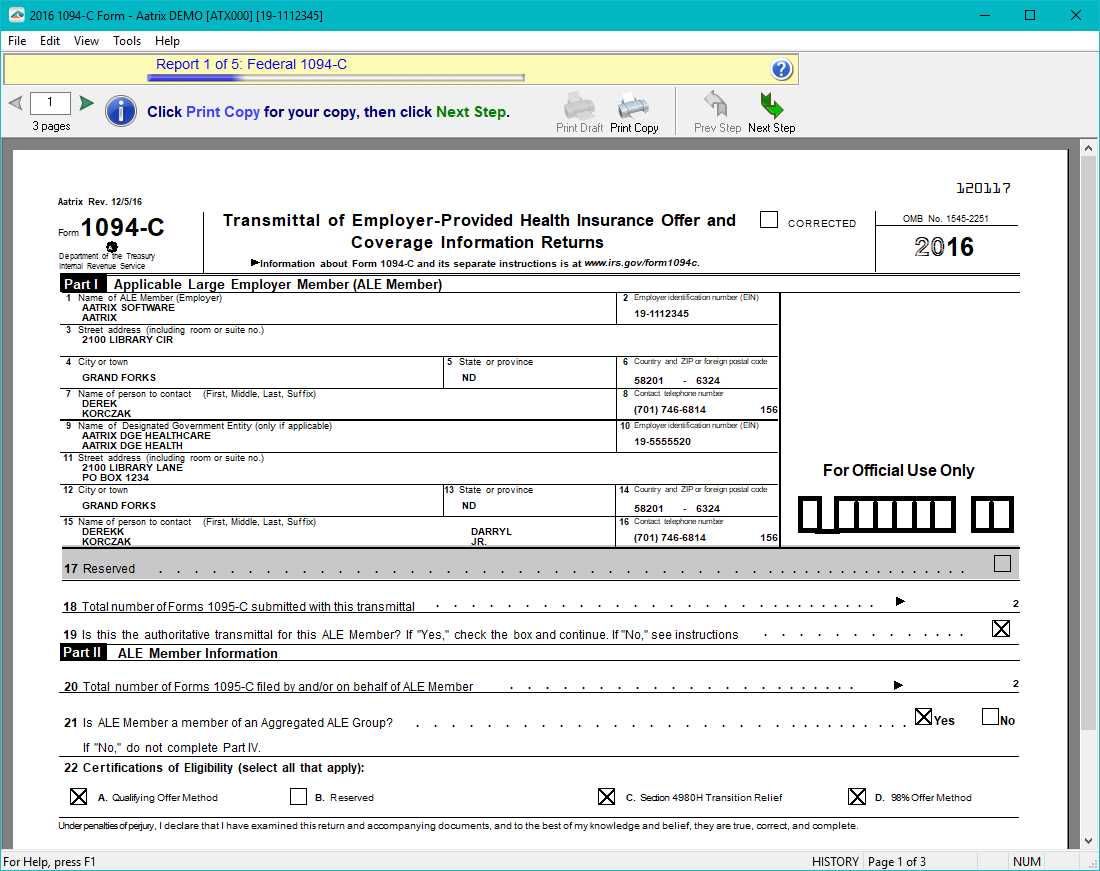Advance using the Next Step green arrow icon
This screenshot has width=1100, height=871.
click(770, 105)
